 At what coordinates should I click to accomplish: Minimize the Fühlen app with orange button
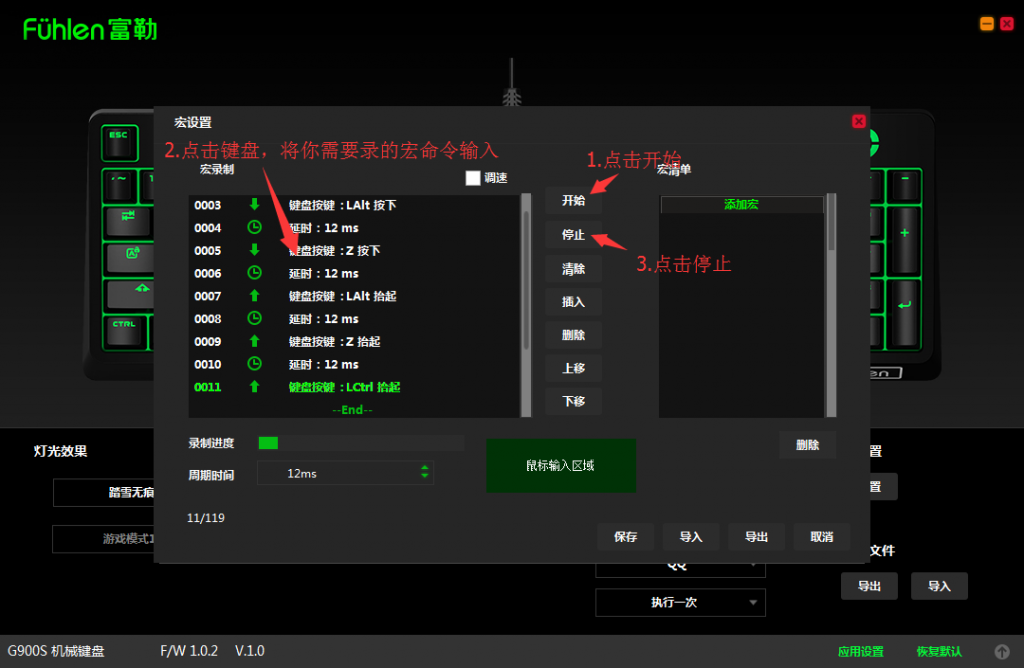coord(987,24)
